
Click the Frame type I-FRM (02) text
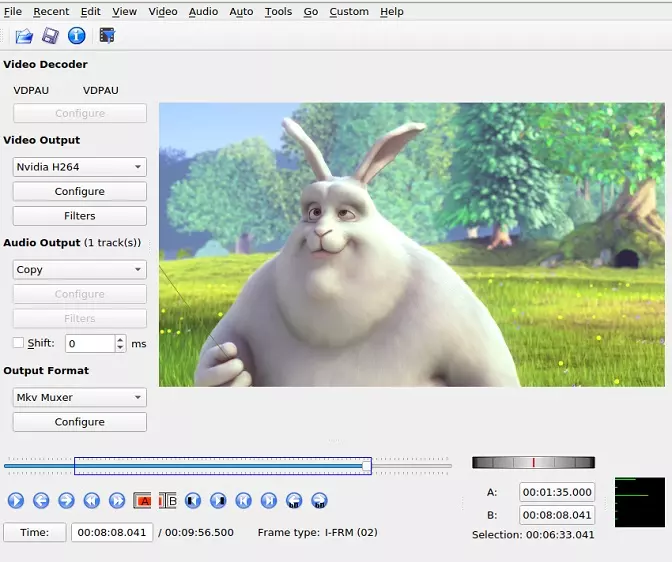[318, 532]
